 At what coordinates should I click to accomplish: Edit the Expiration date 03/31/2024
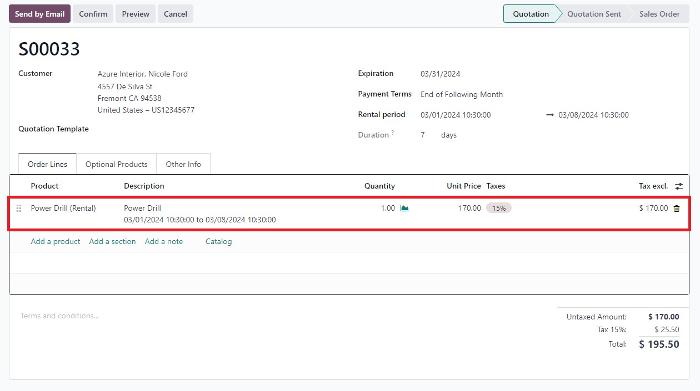(x=440, y=74)
